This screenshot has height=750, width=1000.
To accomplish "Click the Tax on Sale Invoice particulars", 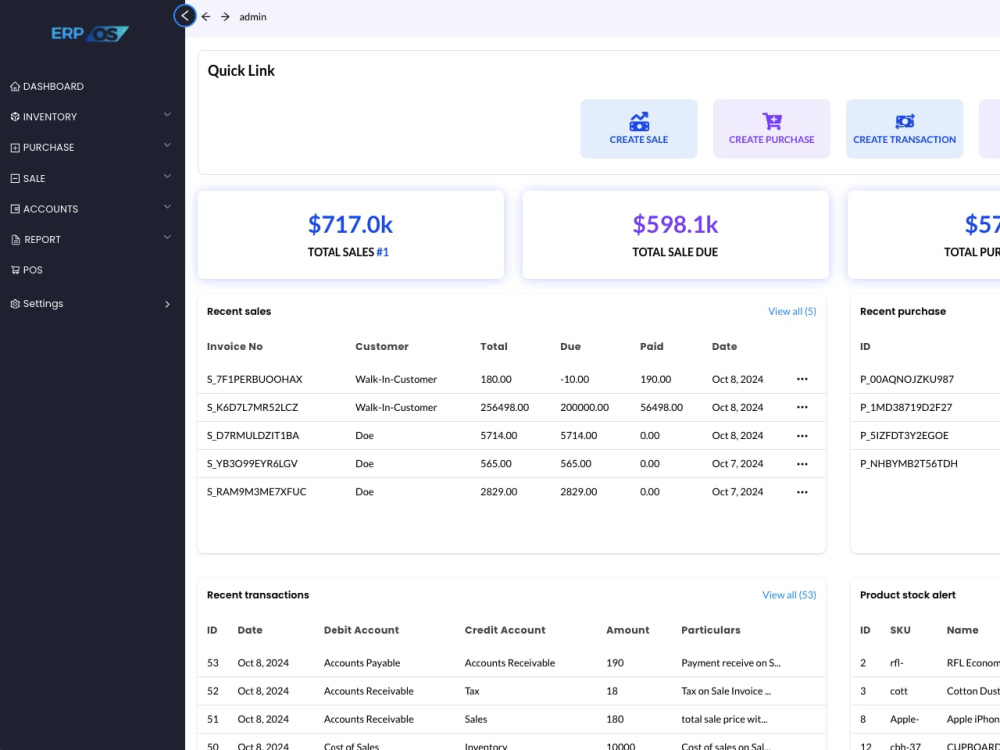I will (726, 691).
